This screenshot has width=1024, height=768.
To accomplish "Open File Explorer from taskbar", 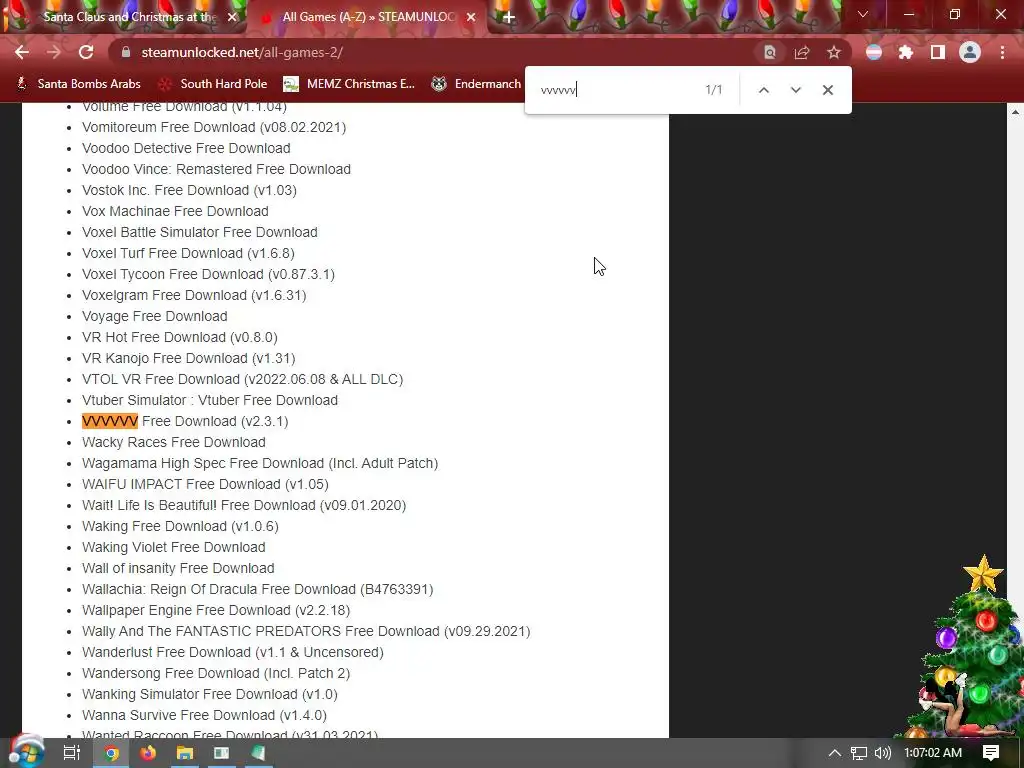I will tap(185, 753).
